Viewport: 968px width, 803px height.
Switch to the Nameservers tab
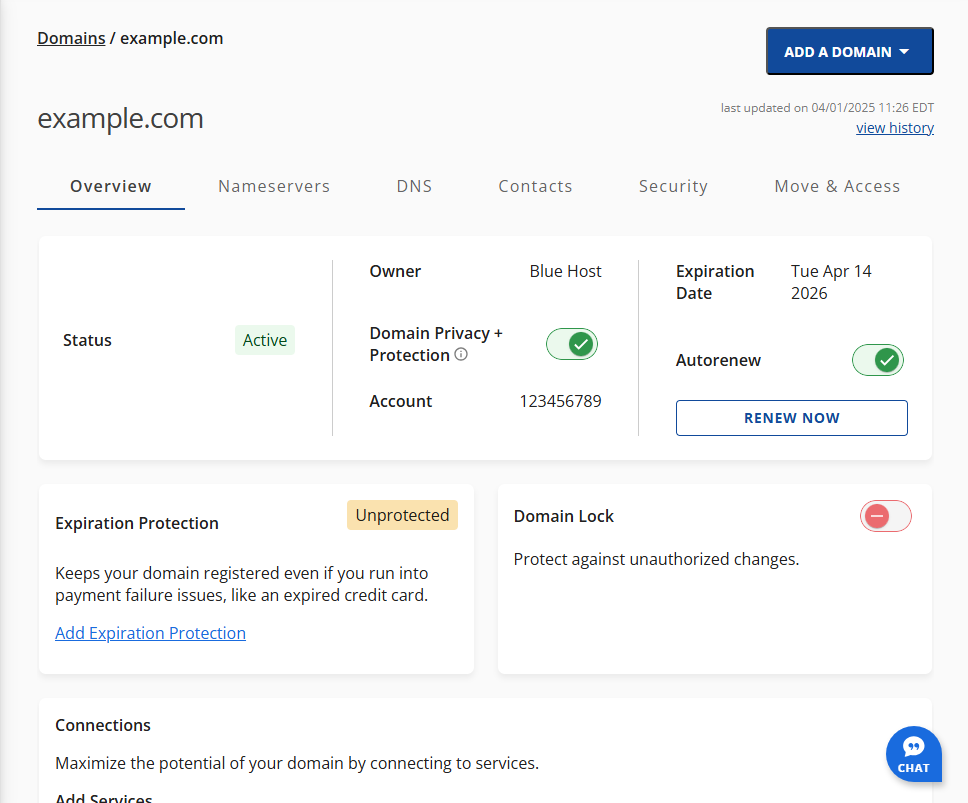point(274,186)
